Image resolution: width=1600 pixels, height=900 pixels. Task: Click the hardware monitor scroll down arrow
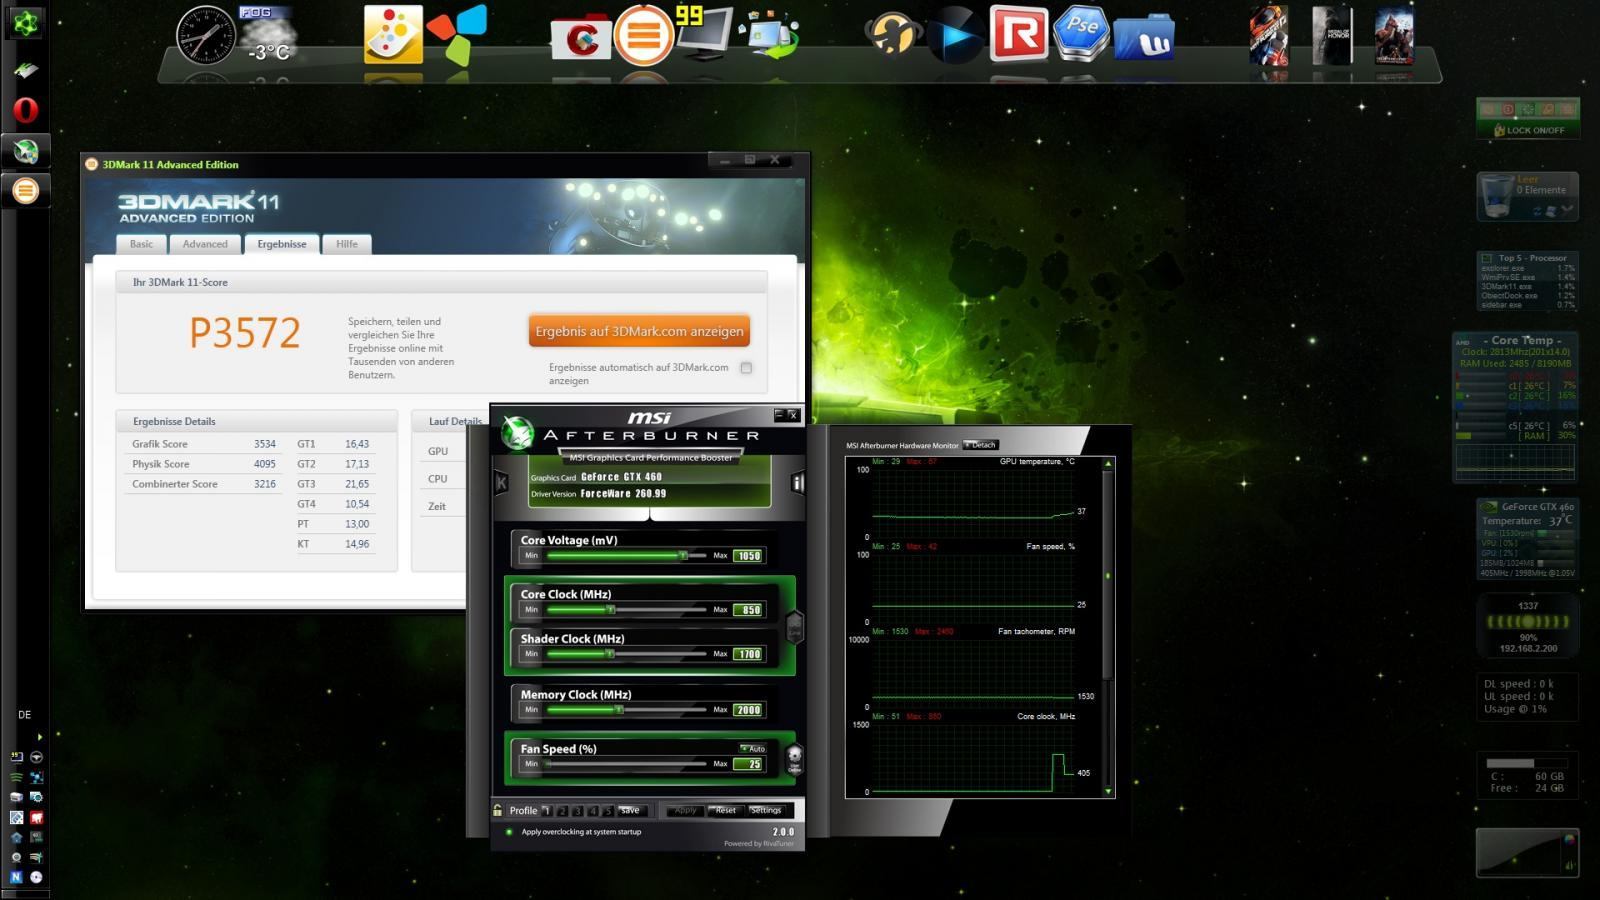click(1108, 791)
